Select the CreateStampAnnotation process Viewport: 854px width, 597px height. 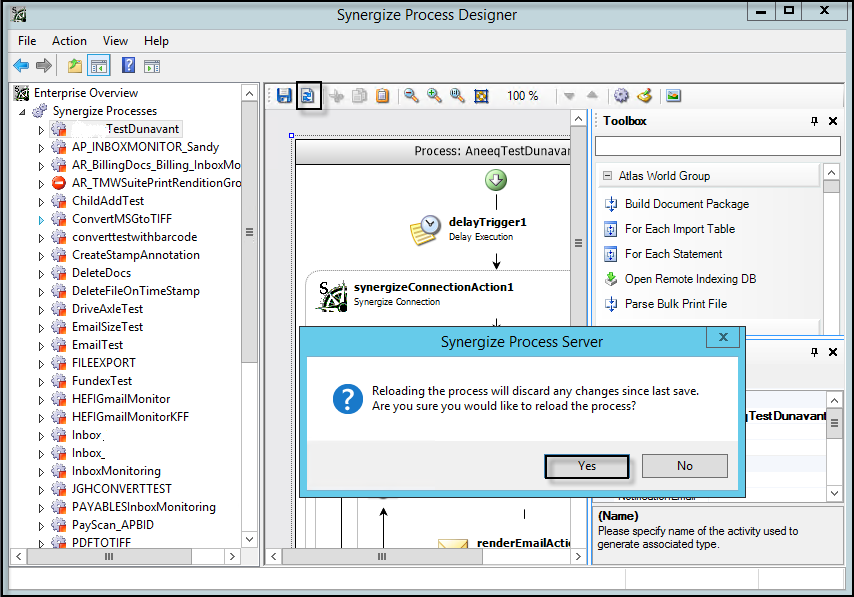point(136,255)
